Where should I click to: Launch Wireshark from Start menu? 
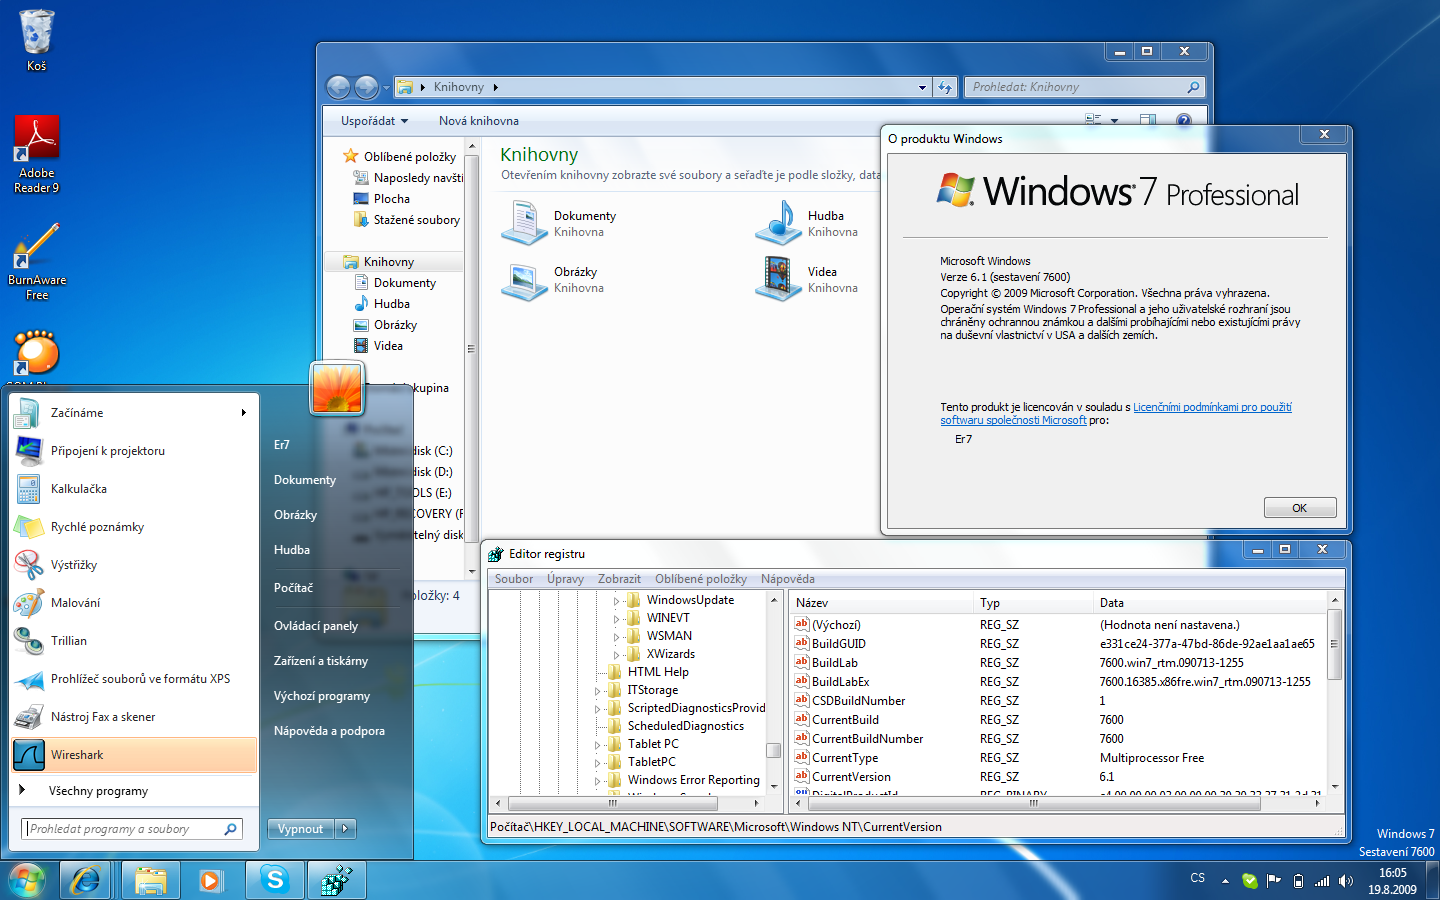(x=134, y=755)
